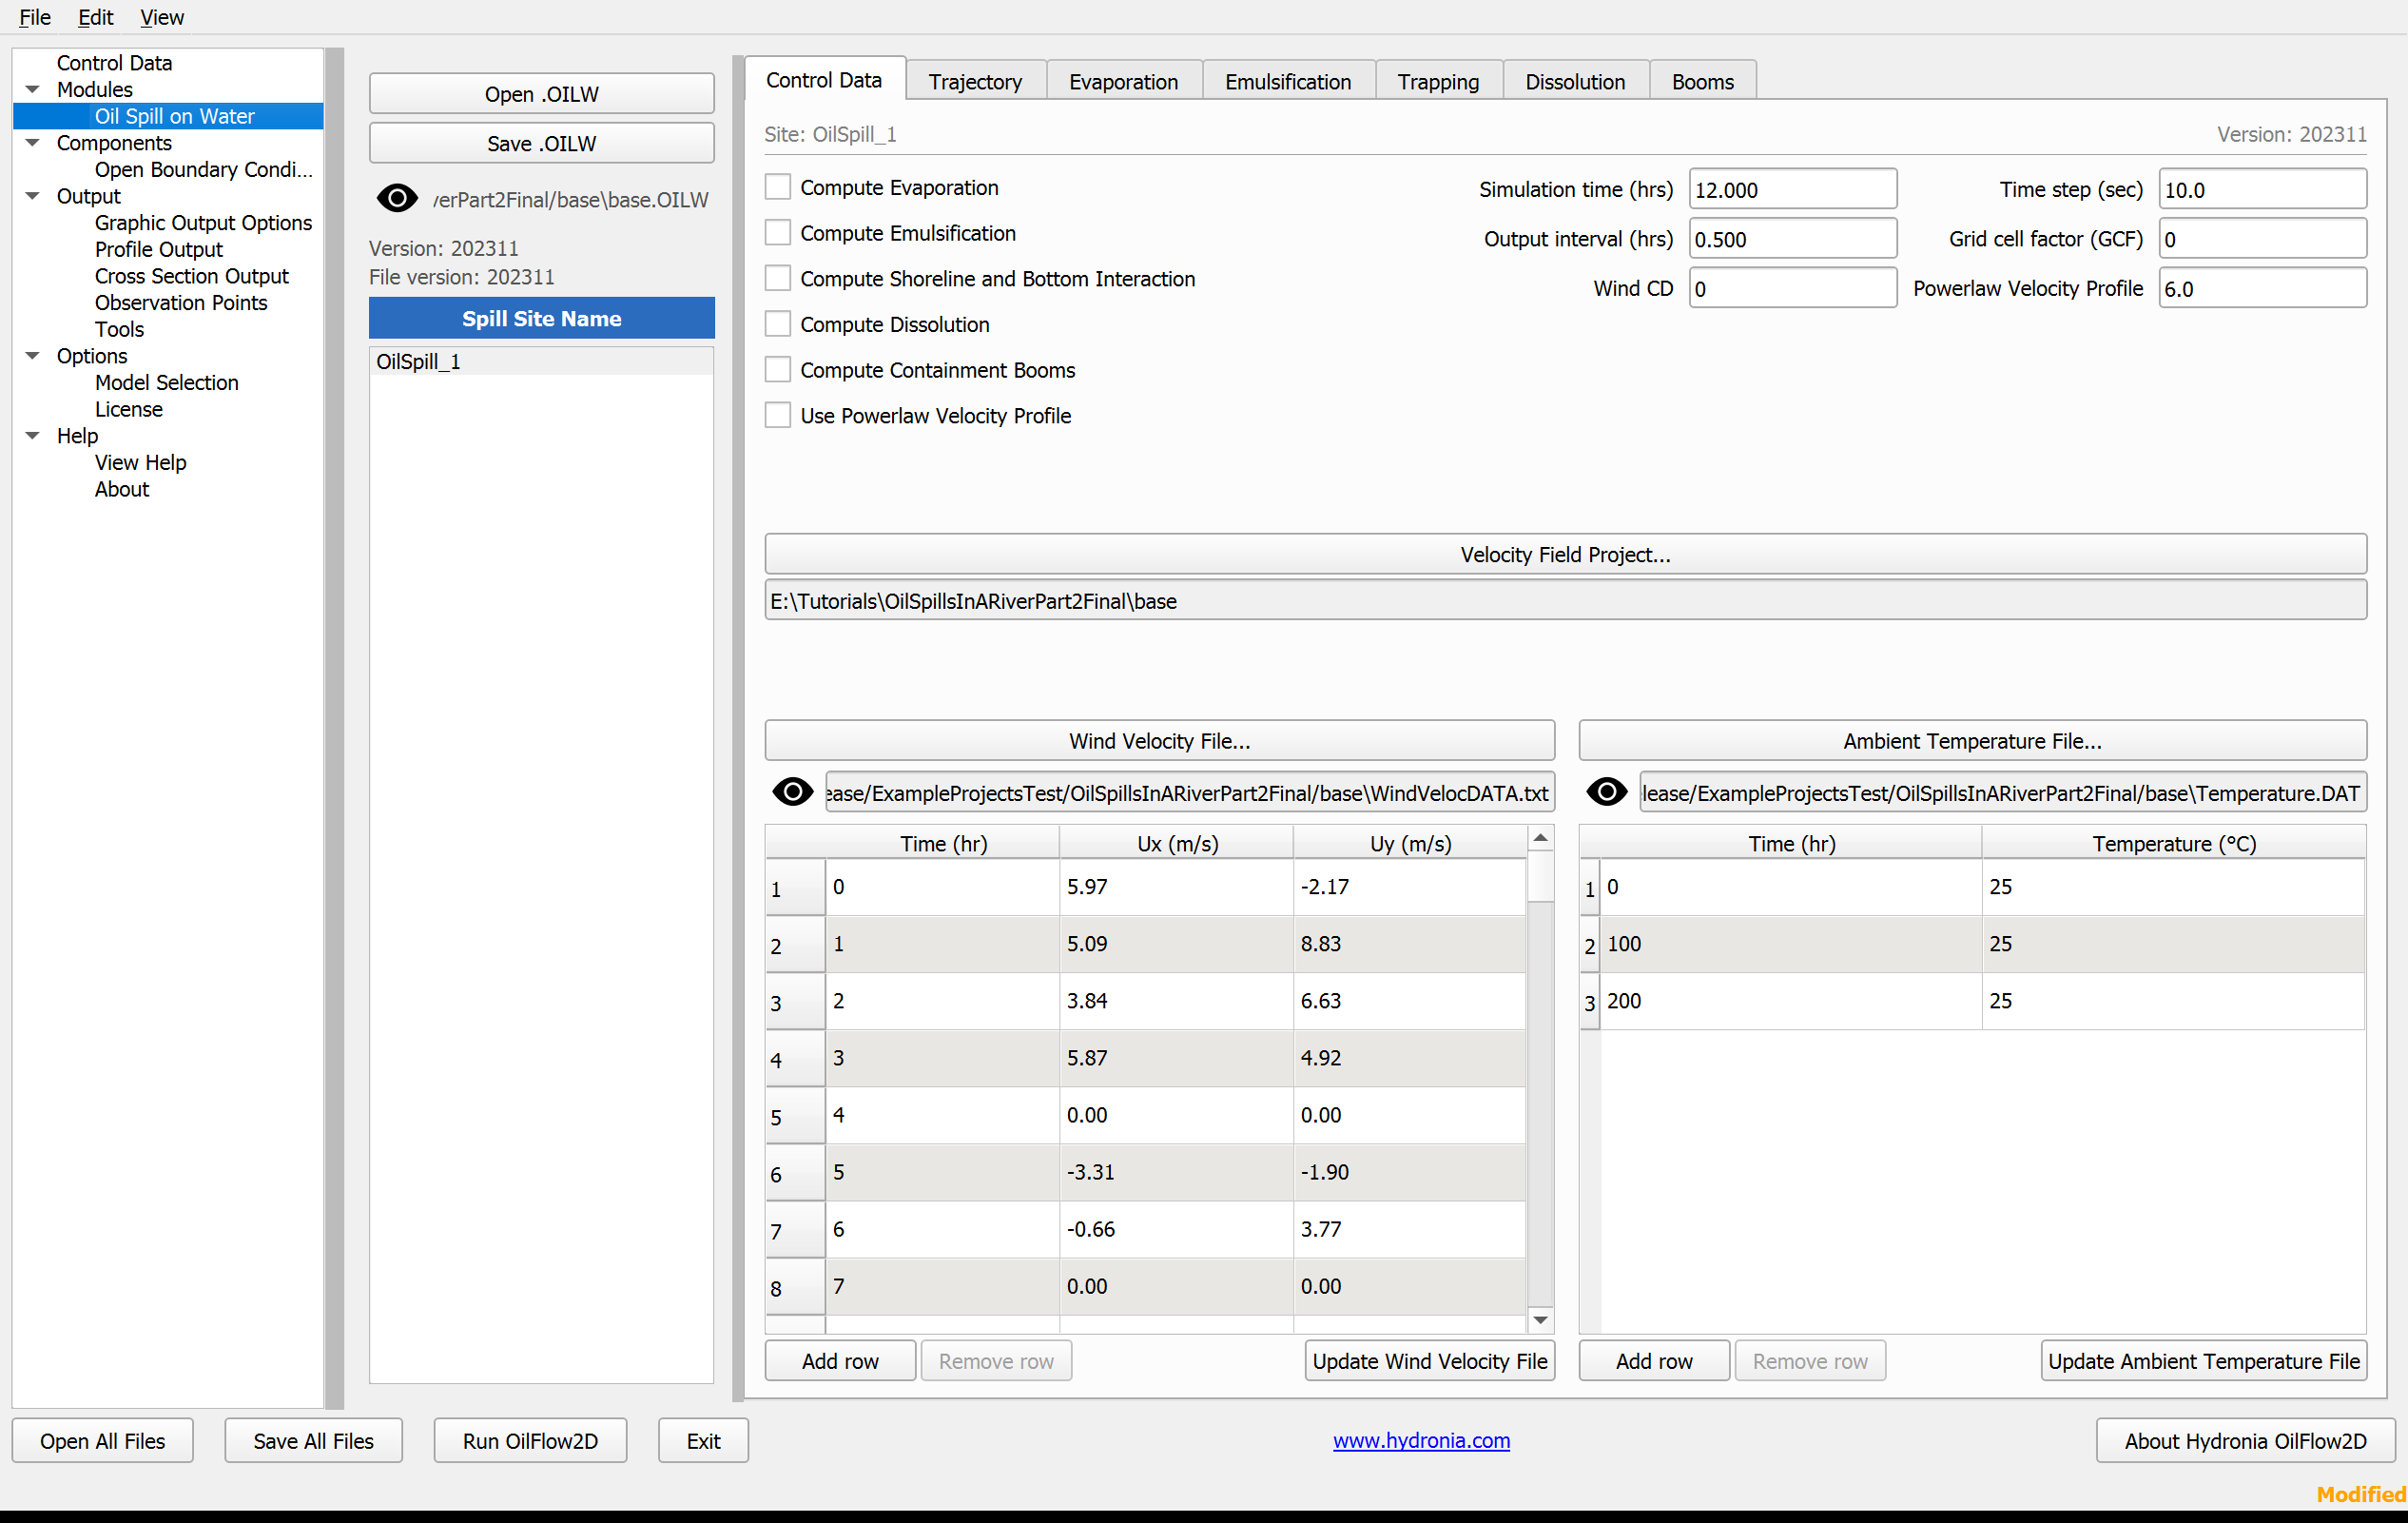Collapse the Components tree node
The image size is (2408, 1523).
33,143
